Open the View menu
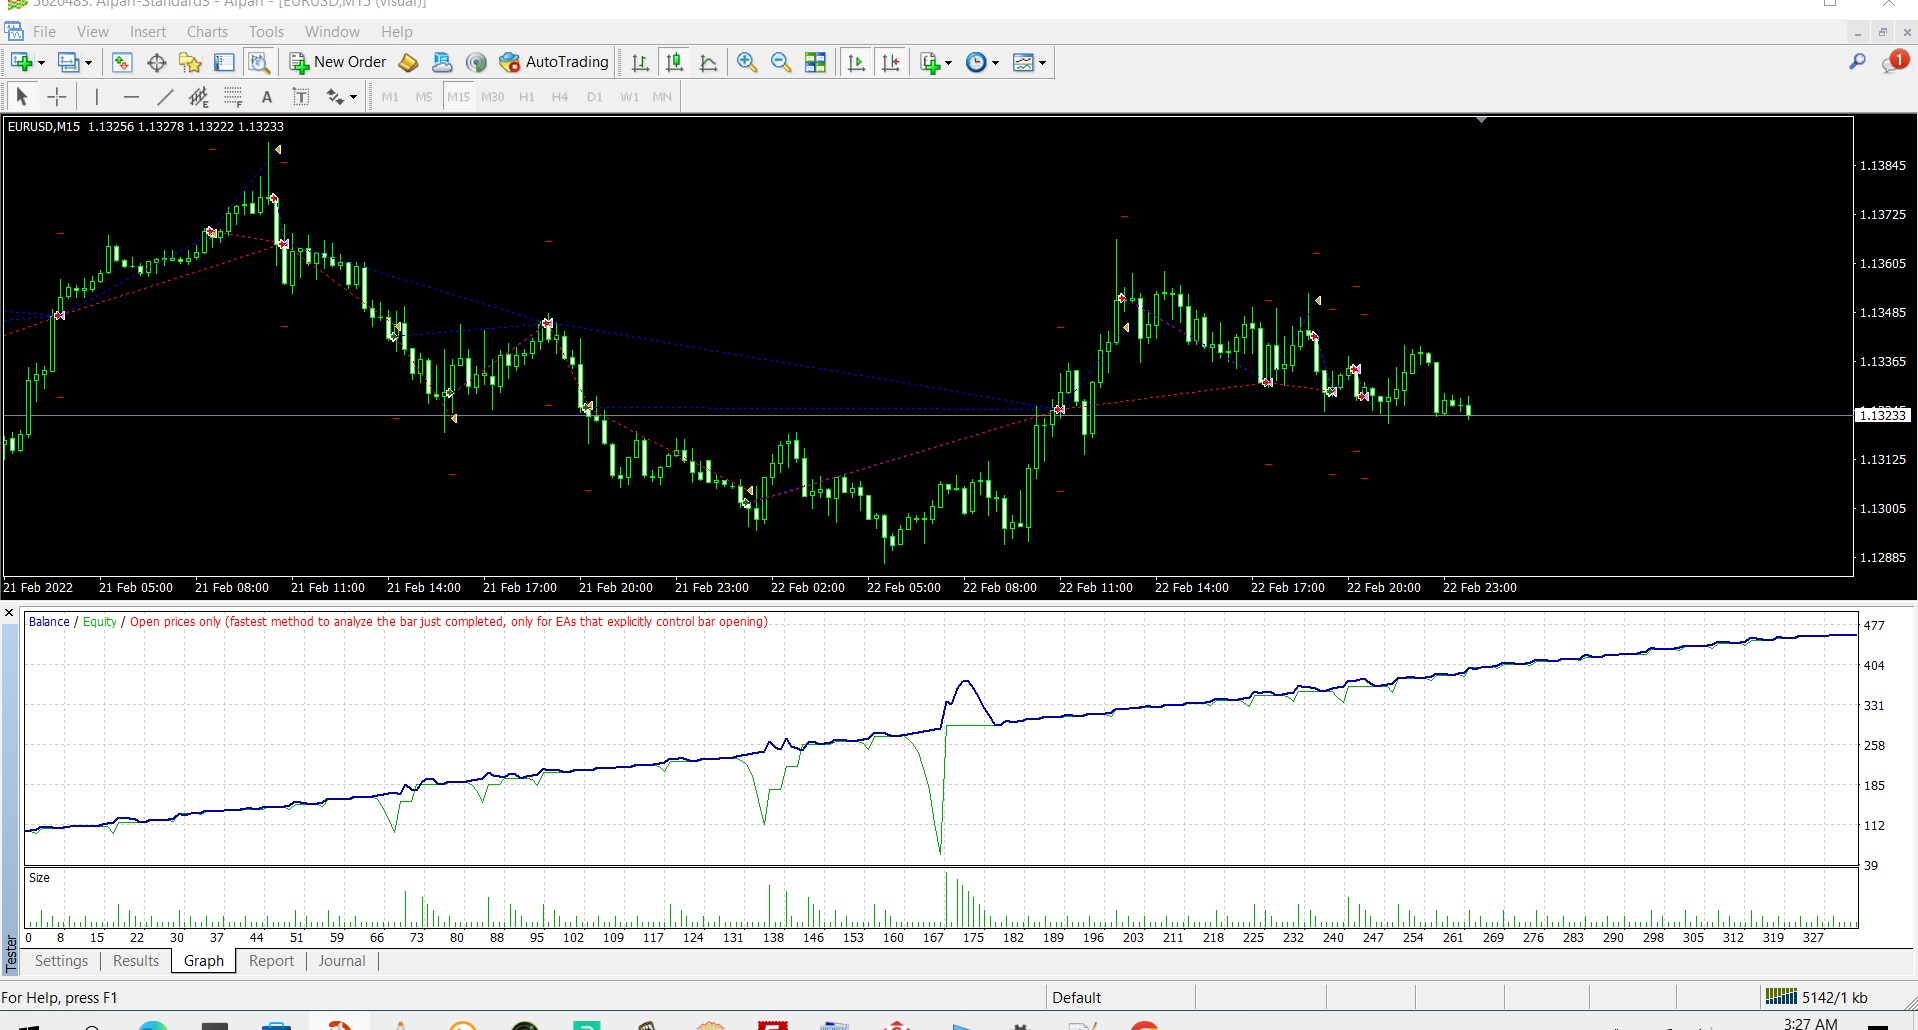 [93, 32]
